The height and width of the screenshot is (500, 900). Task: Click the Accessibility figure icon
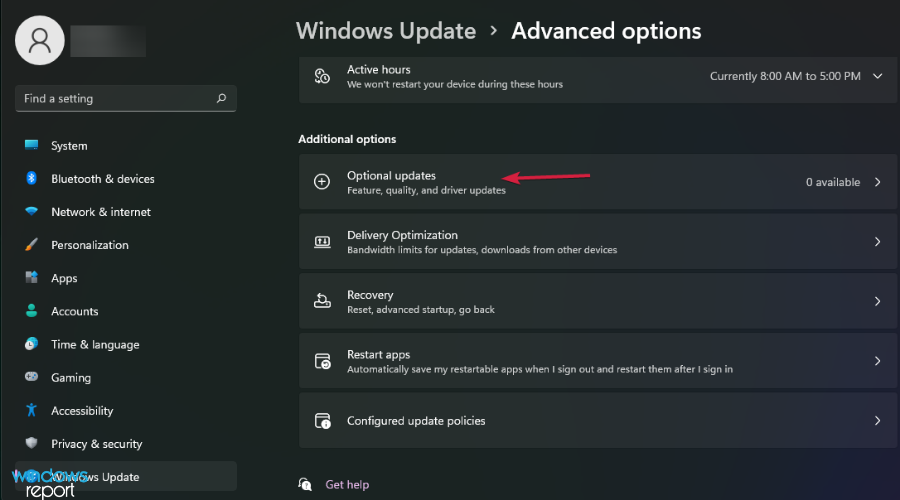coord(31,411)
